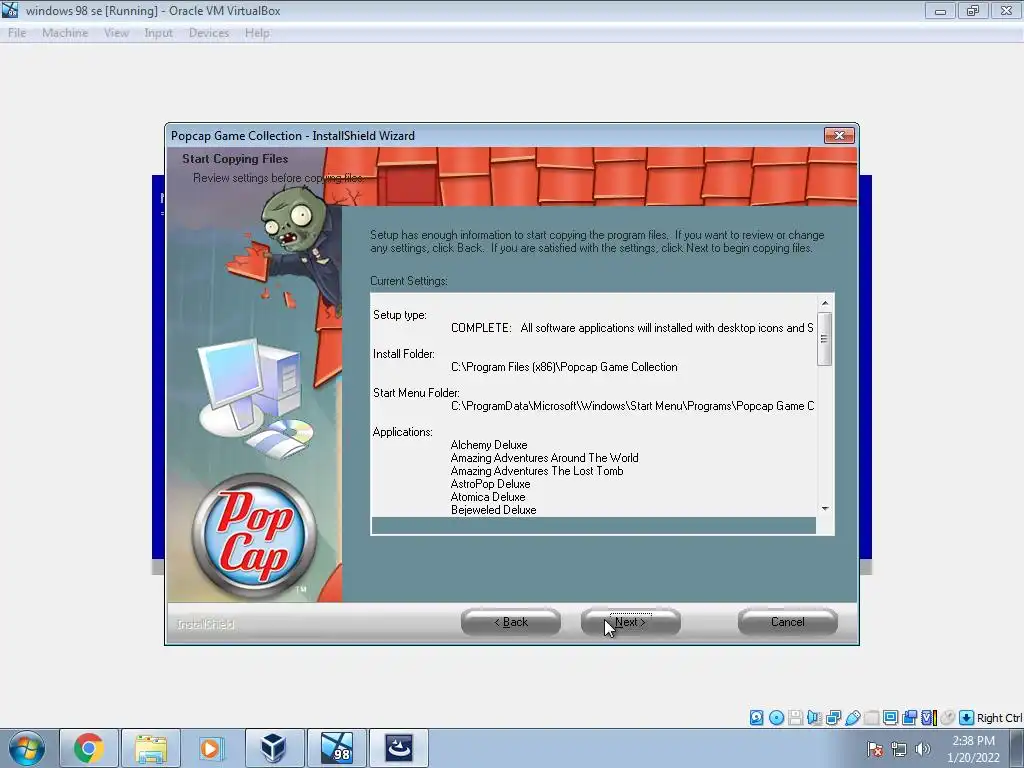Viewport: 1024px width, 768px height.
Task: Click the 'Atomica Deluxe' line
Action: pyautogui.click(x=488, y=497)
